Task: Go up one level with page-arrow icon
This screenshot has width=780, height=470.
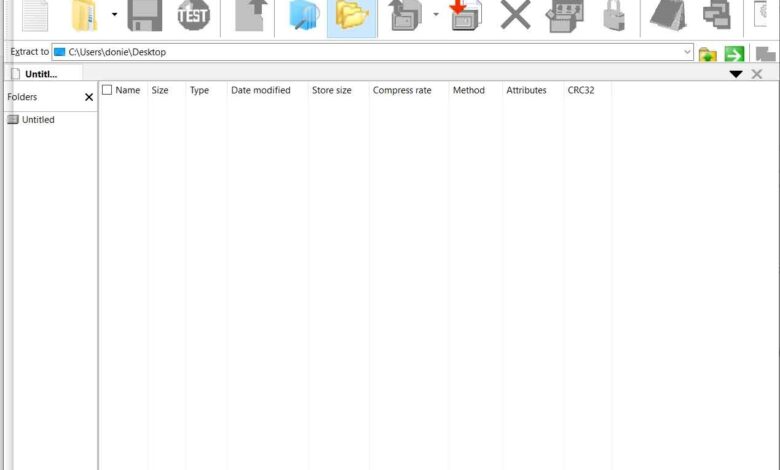Action: (x=251, y=15)
